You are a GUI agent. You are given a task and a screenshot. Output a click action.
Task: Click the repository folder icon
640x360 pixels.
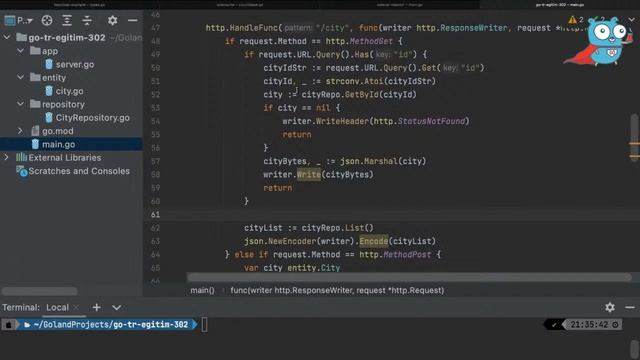pyautogui.click(x=35, y=104)
